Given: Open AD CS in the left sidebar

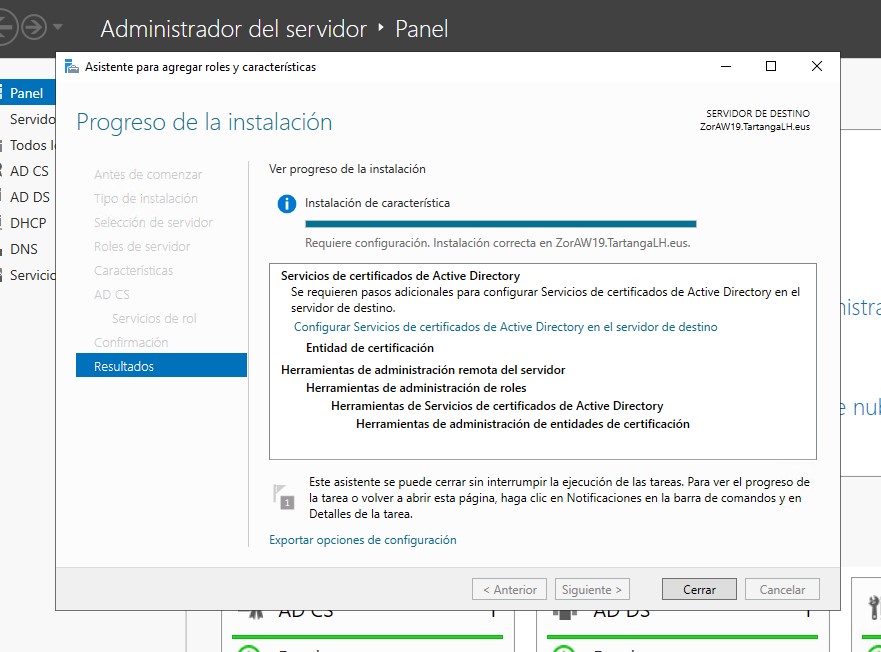Looking at the screenshot, I should (28, 171).
